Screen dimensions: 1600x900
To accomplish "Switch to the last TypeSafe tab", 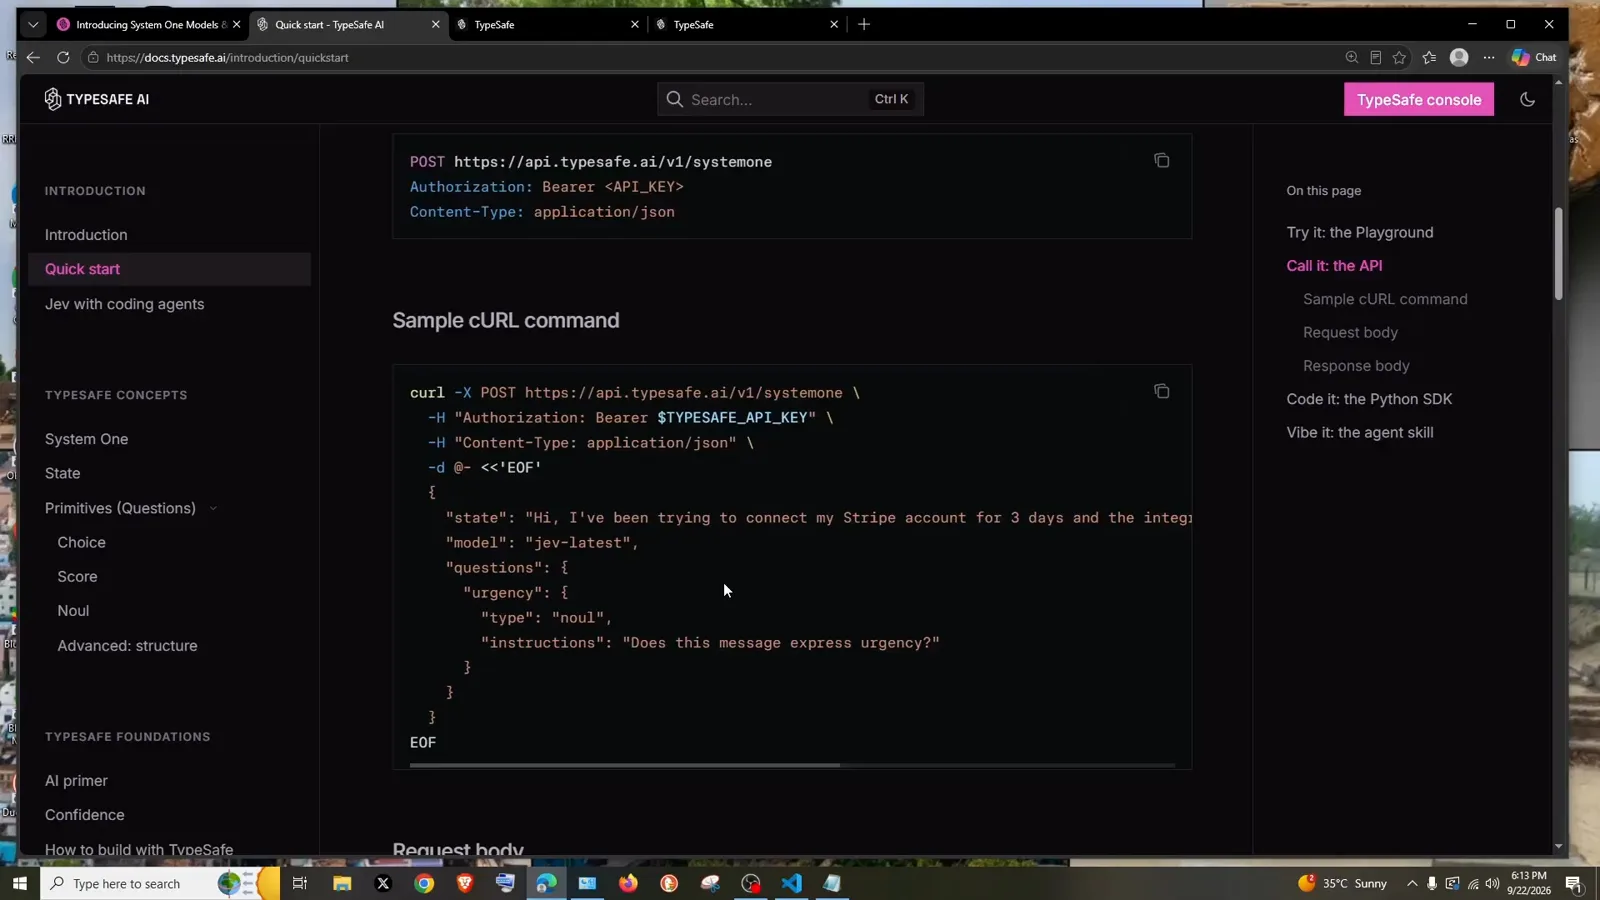I will 746,24.
